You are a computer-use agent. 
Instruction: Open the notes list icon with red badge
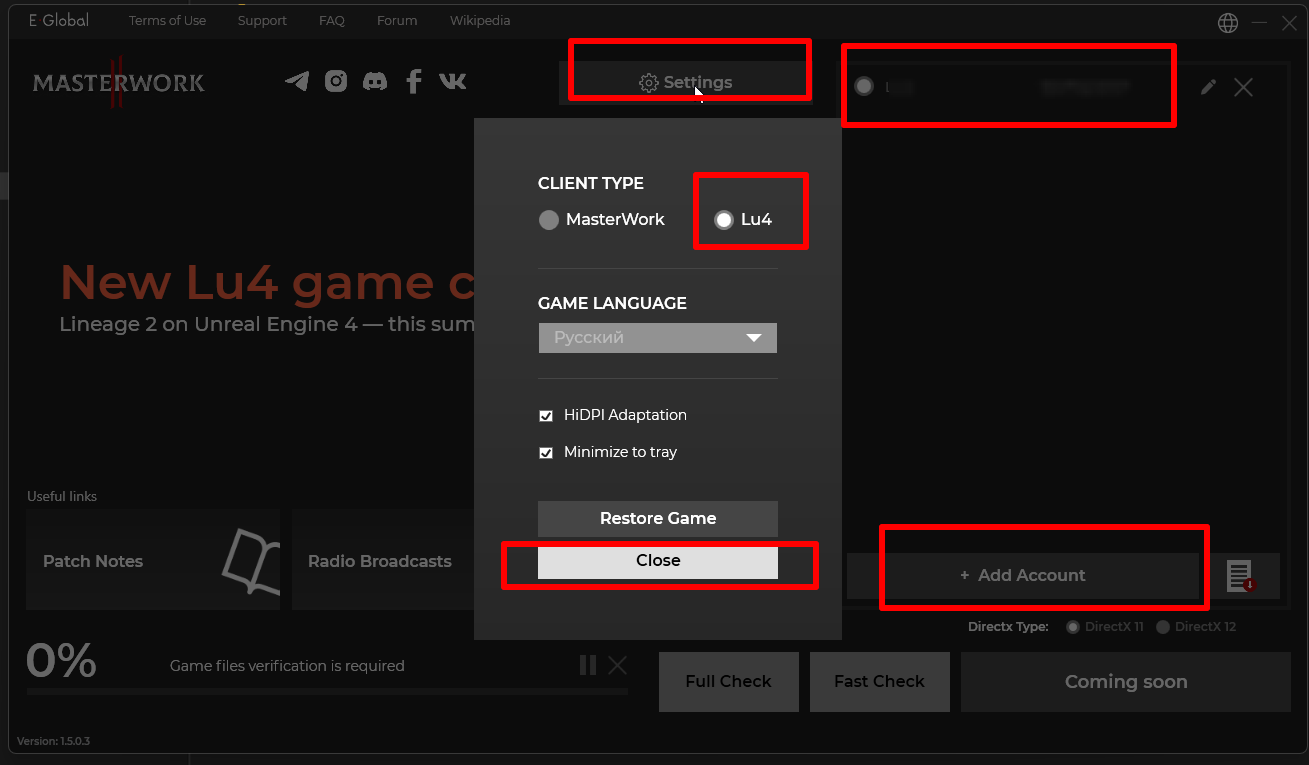coord(1240,575)
